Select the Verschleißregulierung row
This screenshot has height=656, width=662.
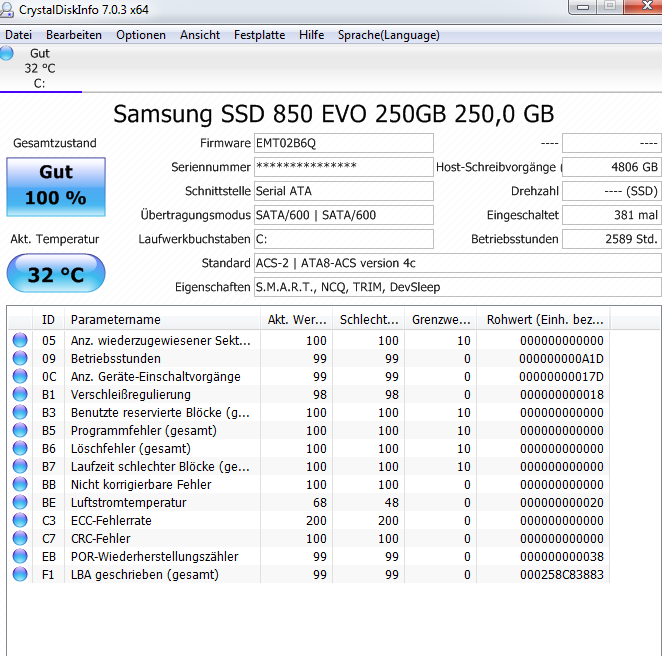pyautogui.click(x=309, y=394)
